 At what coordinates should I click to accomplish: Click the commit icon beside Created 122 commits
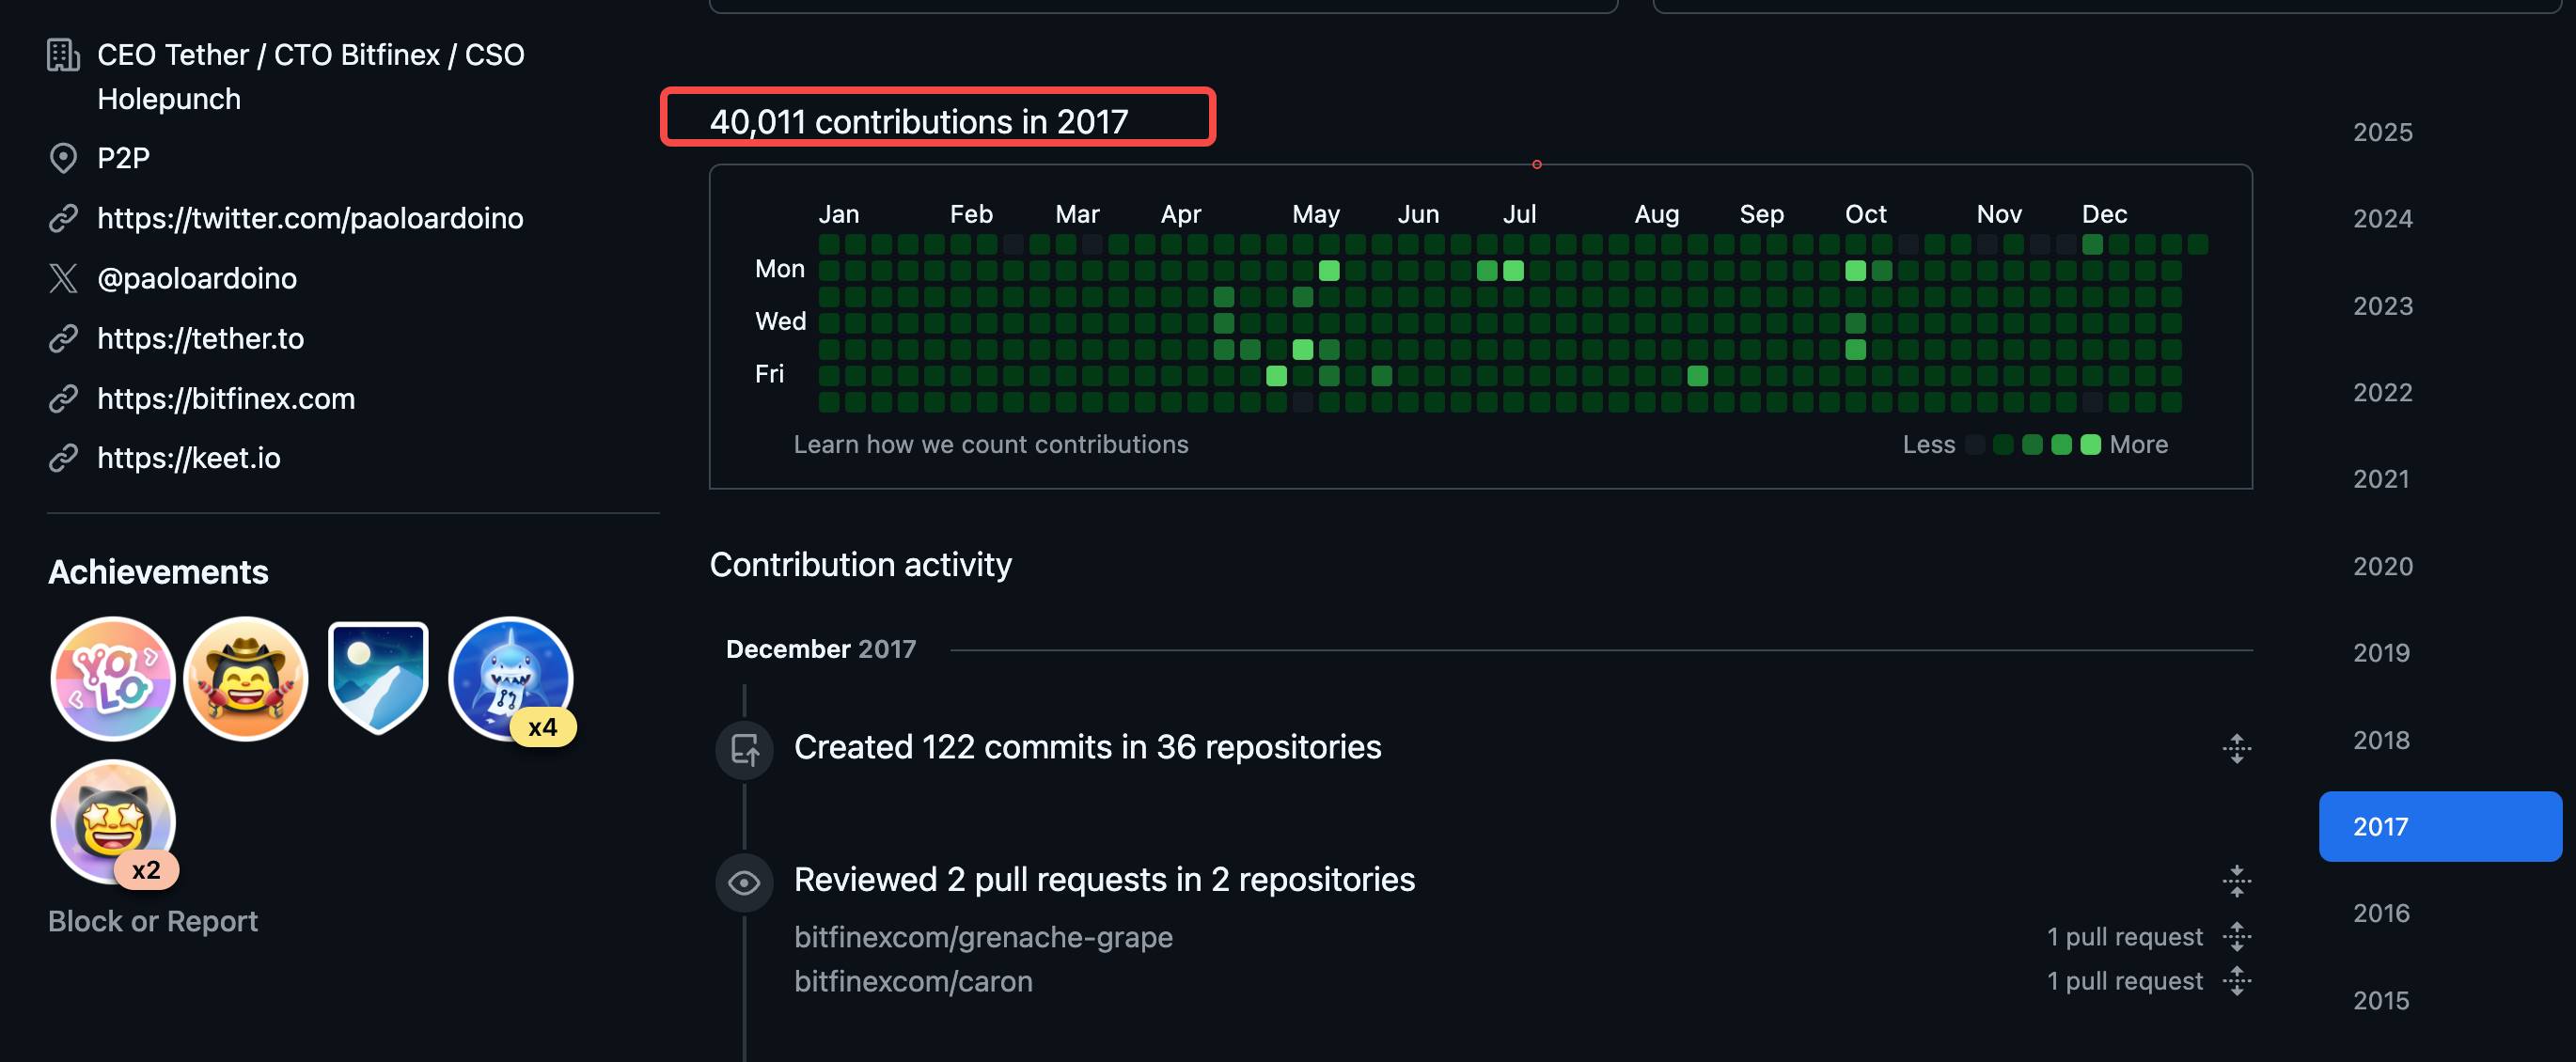pyautogui.click(x=744, y=748)
